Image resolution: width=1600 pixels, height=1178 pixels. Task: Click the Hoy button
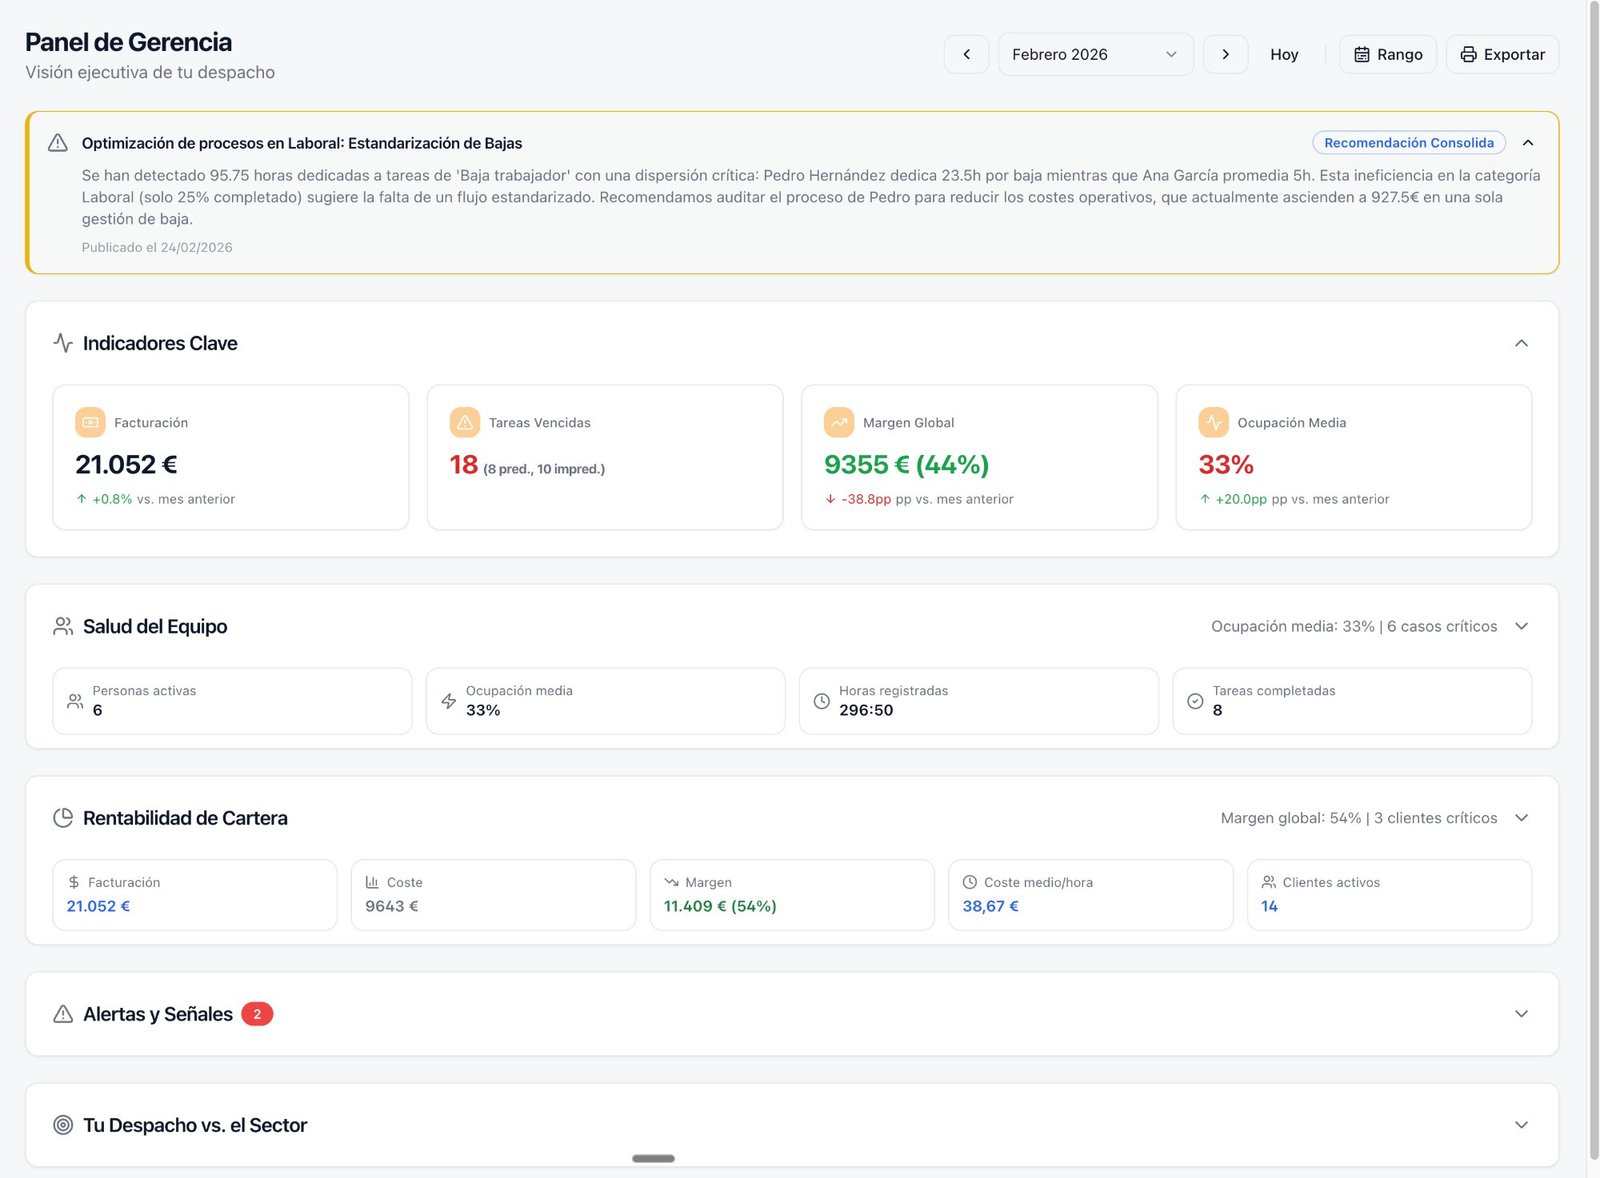coord(1284,55)
